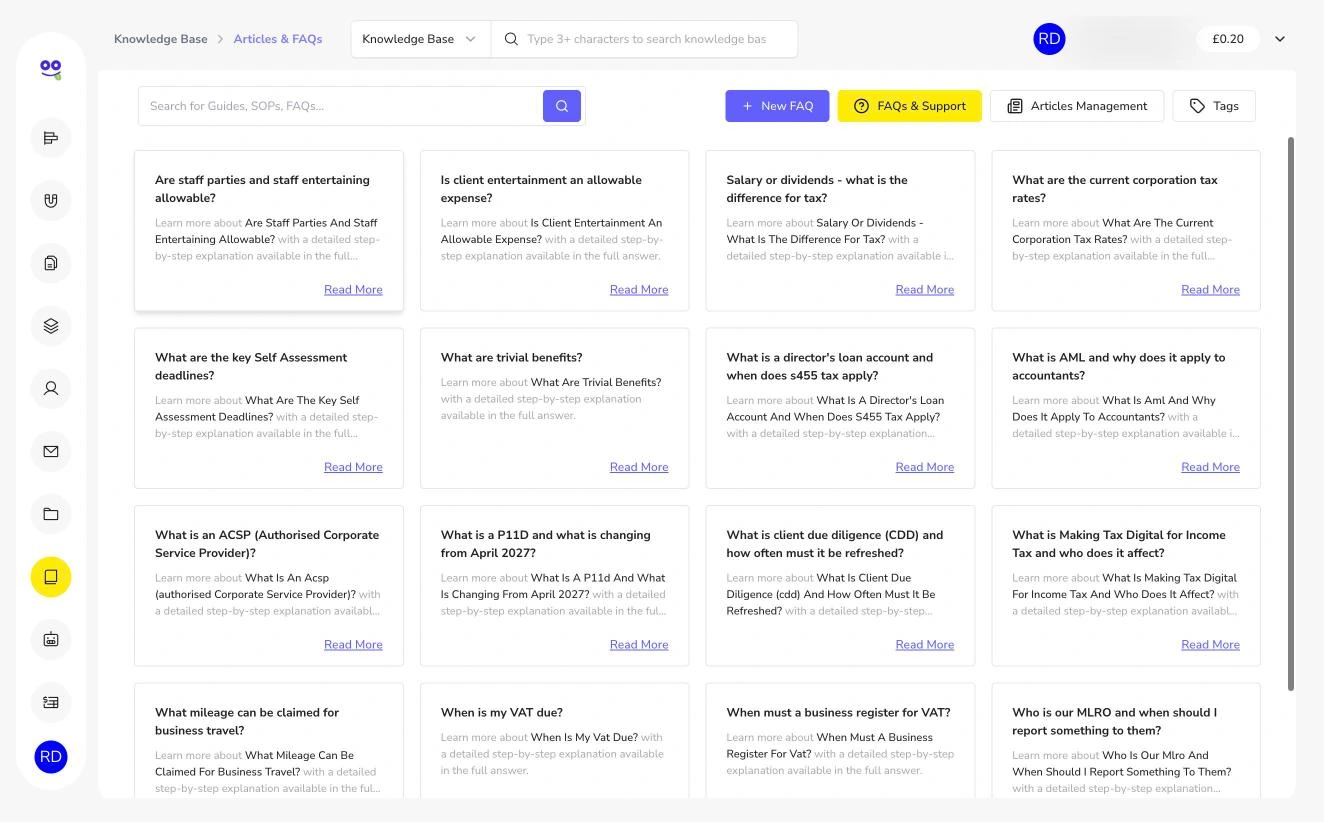This screenshot has height=822, width=1324.
Task: Open the Knowledge Base scope dropdown
Action: click(x=420, y=39)
